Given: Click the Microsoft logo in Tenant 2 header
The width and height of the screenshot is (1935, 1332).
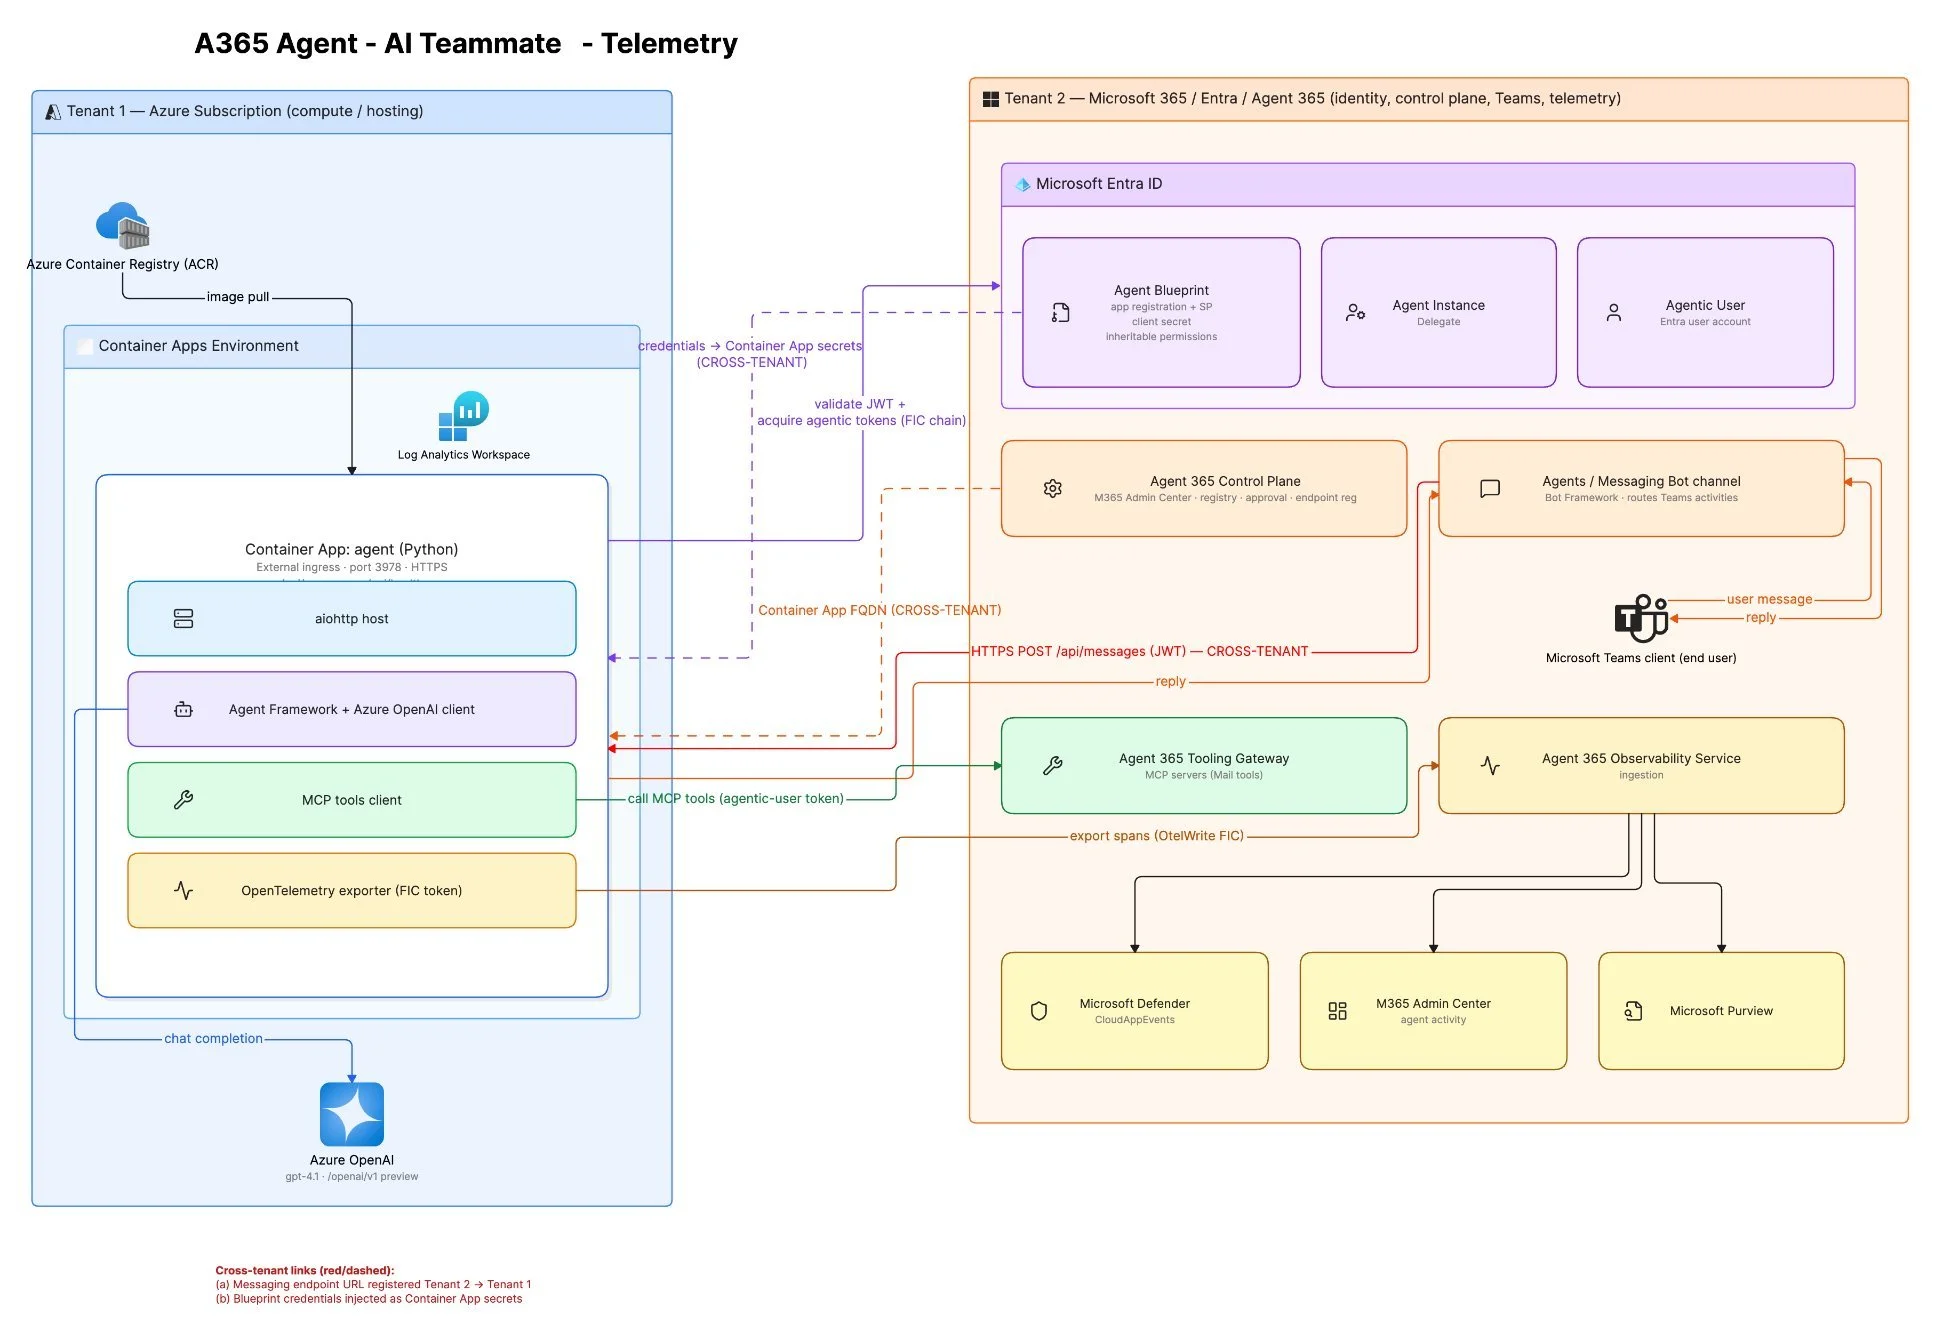Looking at the screenshot, I should pos(990,99).
